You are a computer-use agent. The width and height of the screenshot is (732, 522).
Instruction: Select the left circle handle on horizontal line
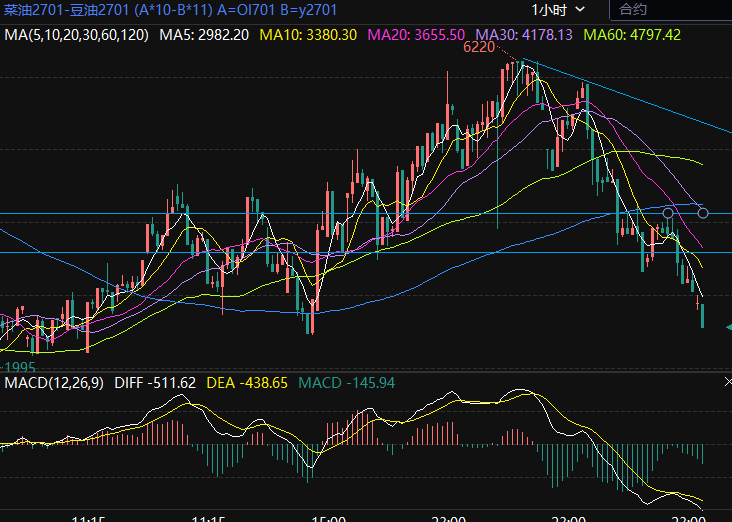pyautogui.click(x=668, y=213)
